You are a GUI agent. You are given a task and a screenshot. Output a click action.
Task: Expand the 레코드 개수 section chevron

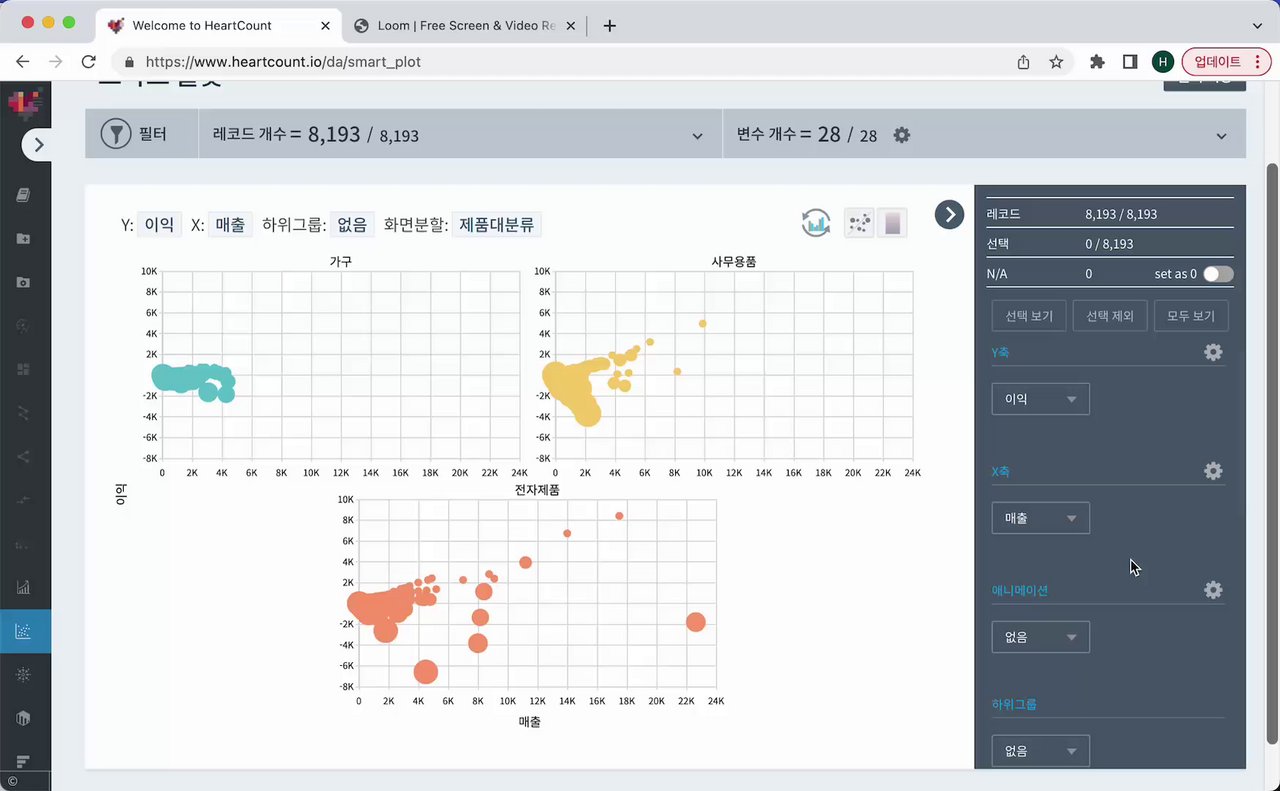pos(698,136)
